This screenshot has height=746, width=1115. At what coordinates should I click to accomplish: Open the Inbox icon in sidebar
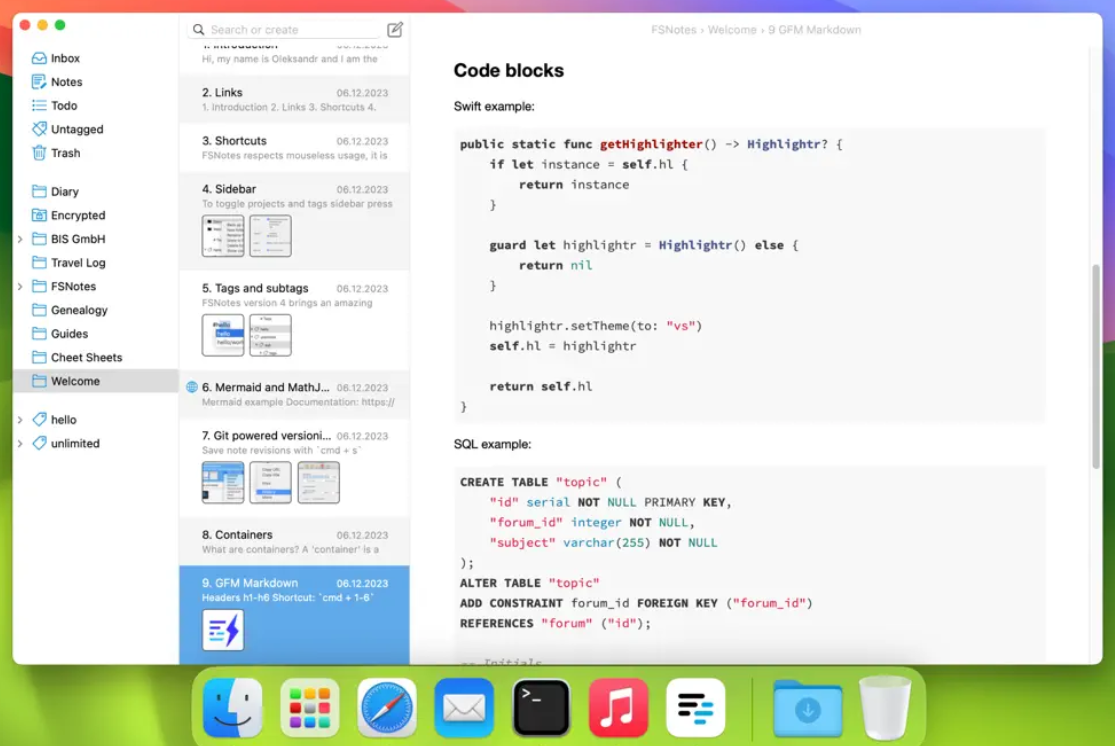(x=39, y=58)
